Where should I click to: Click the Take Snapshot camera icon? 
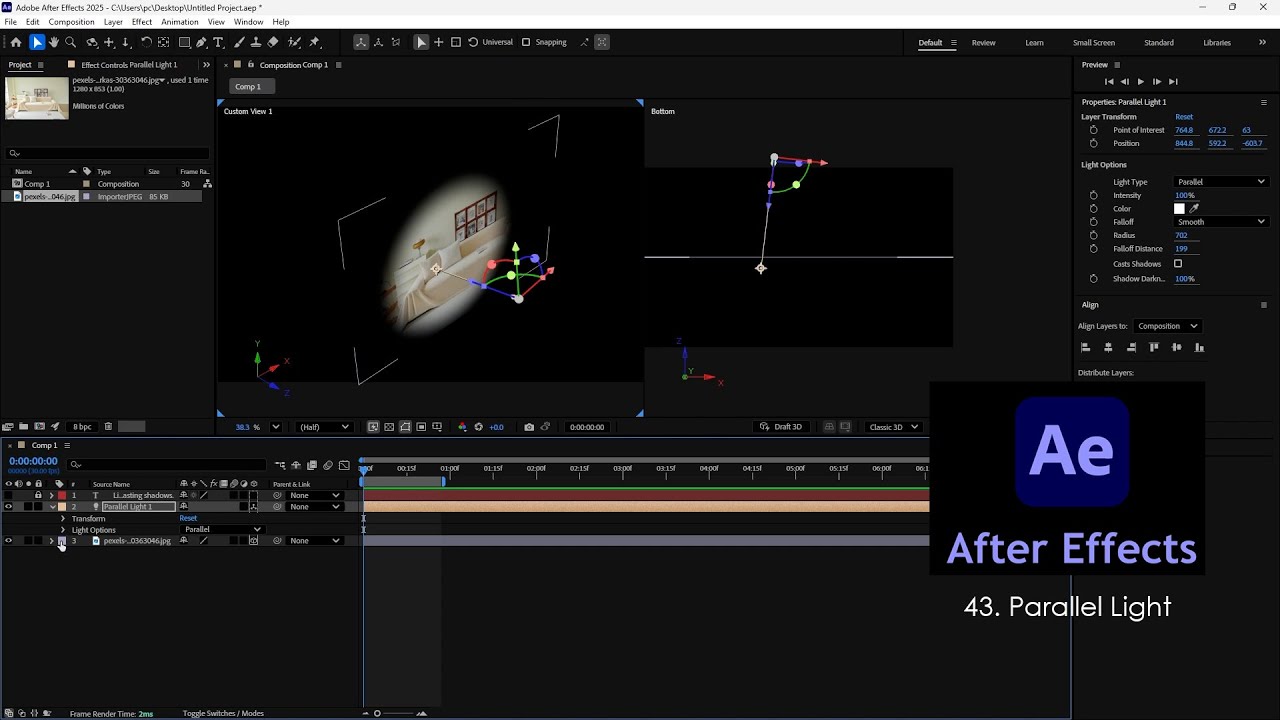click(529, 427)
